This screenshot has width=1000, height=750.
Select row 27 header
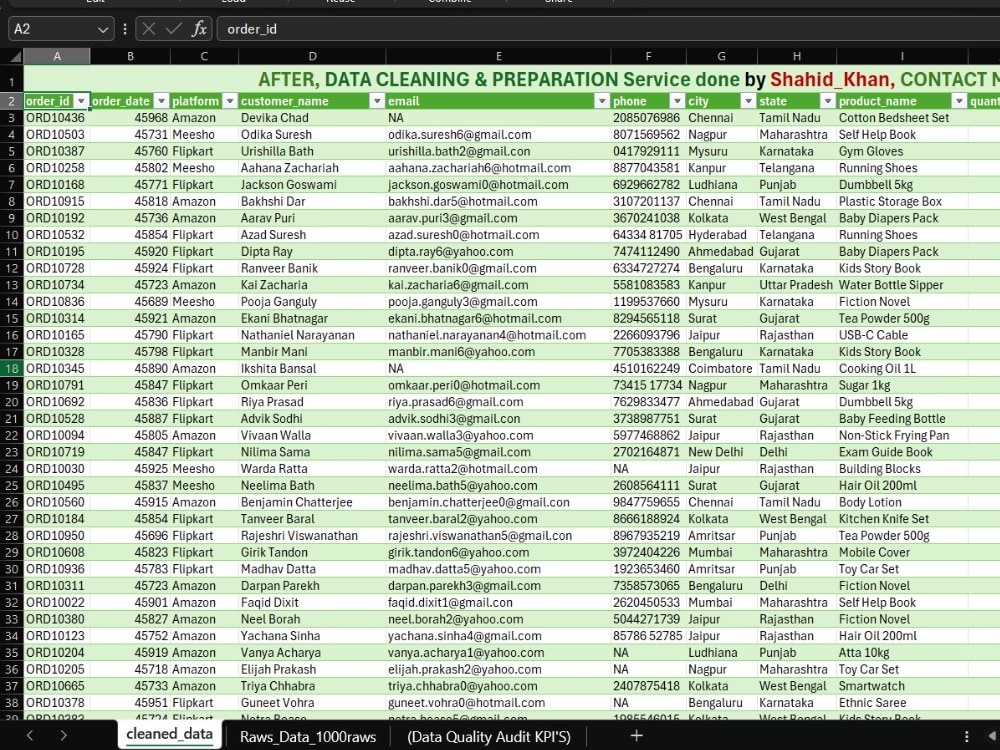pos(11,518)
